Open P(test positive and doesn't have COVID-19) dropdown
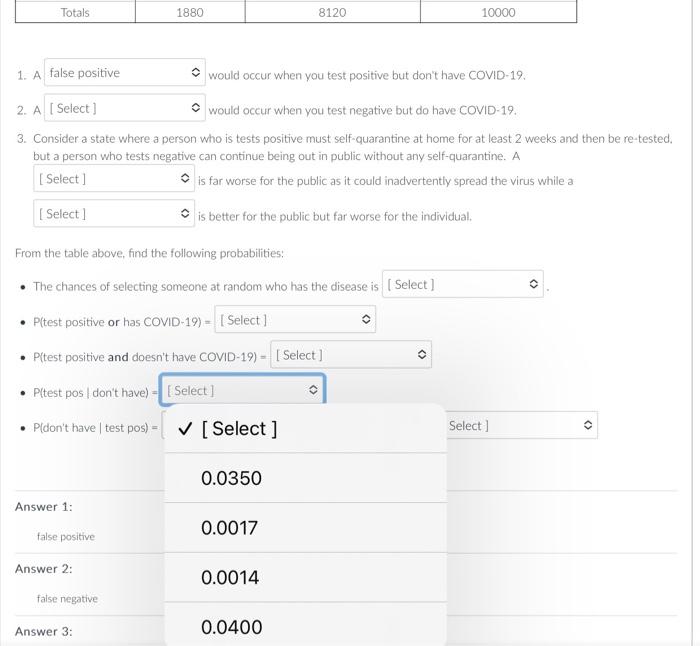The height and width of the screenshot is (646, 700). pos(351,355)
